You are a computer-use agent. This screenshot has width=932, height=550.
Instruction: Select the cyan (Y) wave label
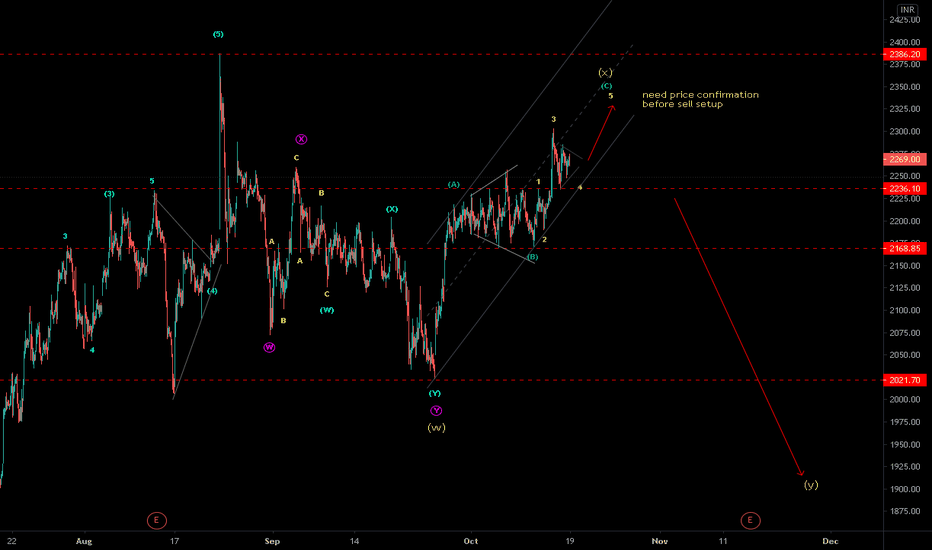(x=434, y=394)
